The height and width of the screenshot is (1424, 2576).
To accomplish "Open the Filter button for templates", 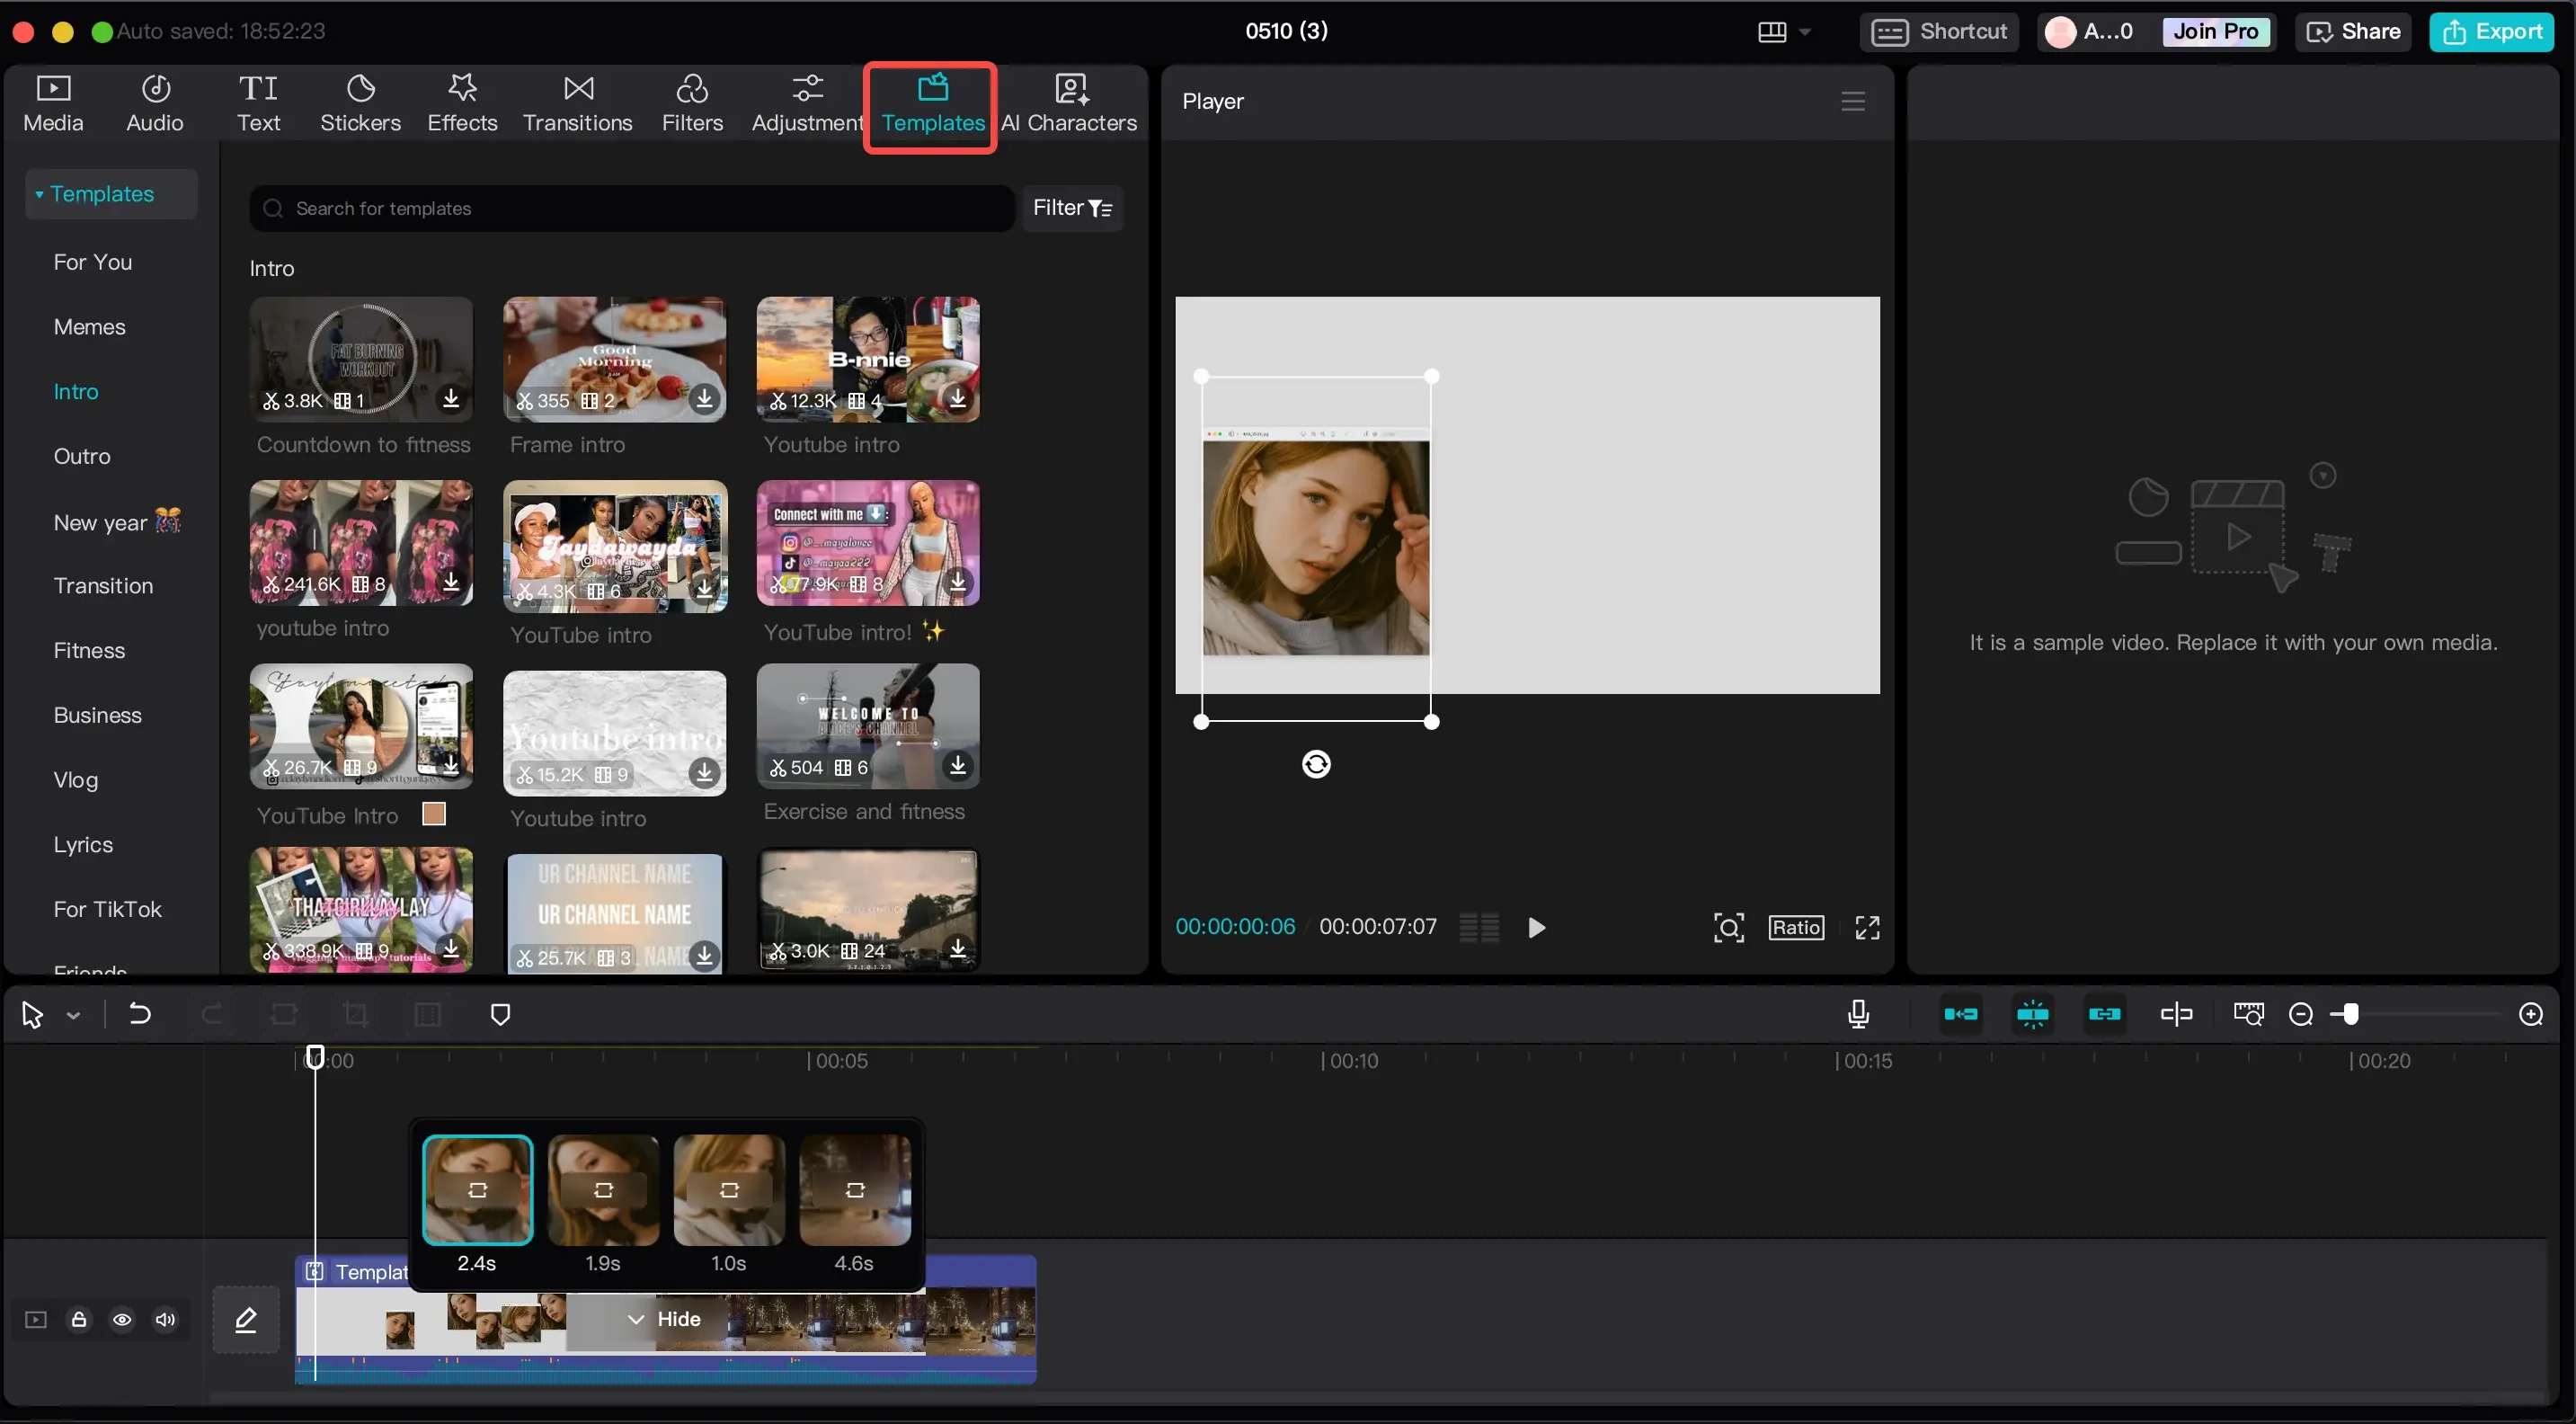I will coord(1072,207).
